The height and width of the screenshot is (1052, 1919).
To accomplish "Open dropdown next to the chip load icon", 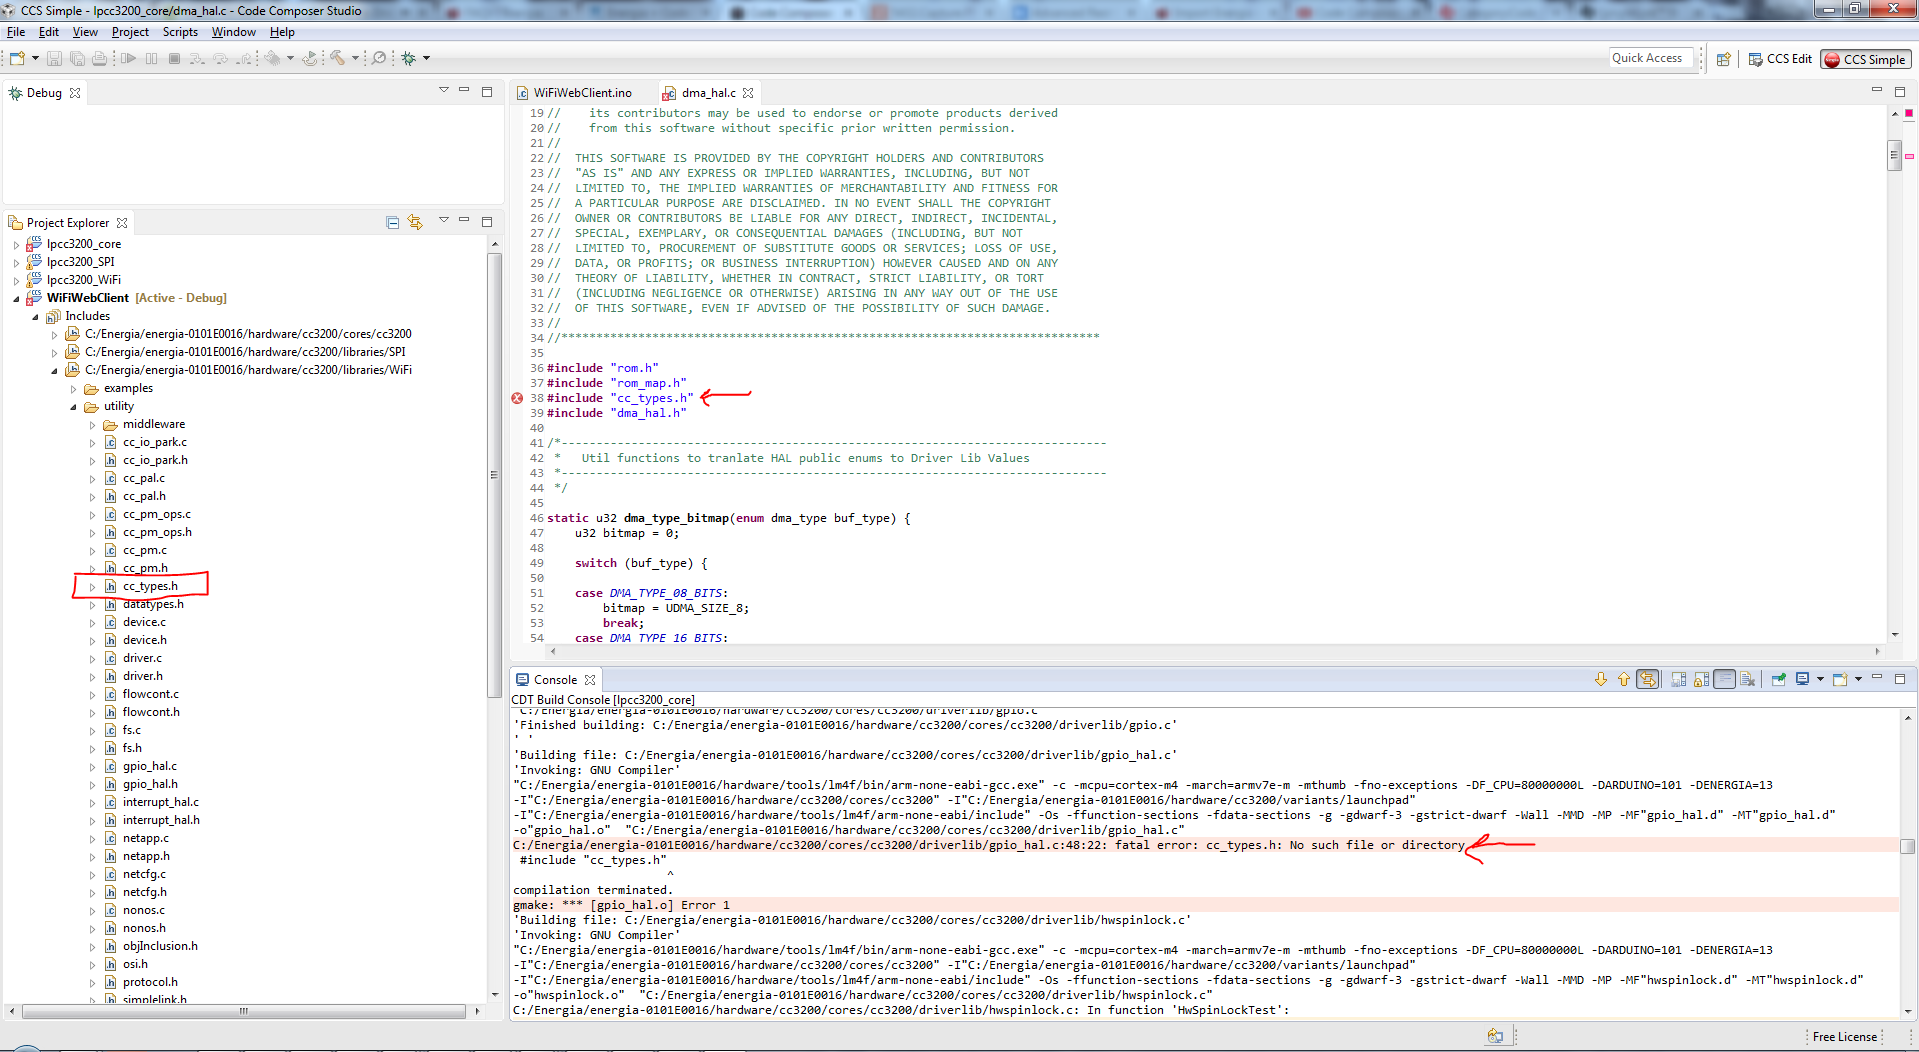I will tap(290, 58).
